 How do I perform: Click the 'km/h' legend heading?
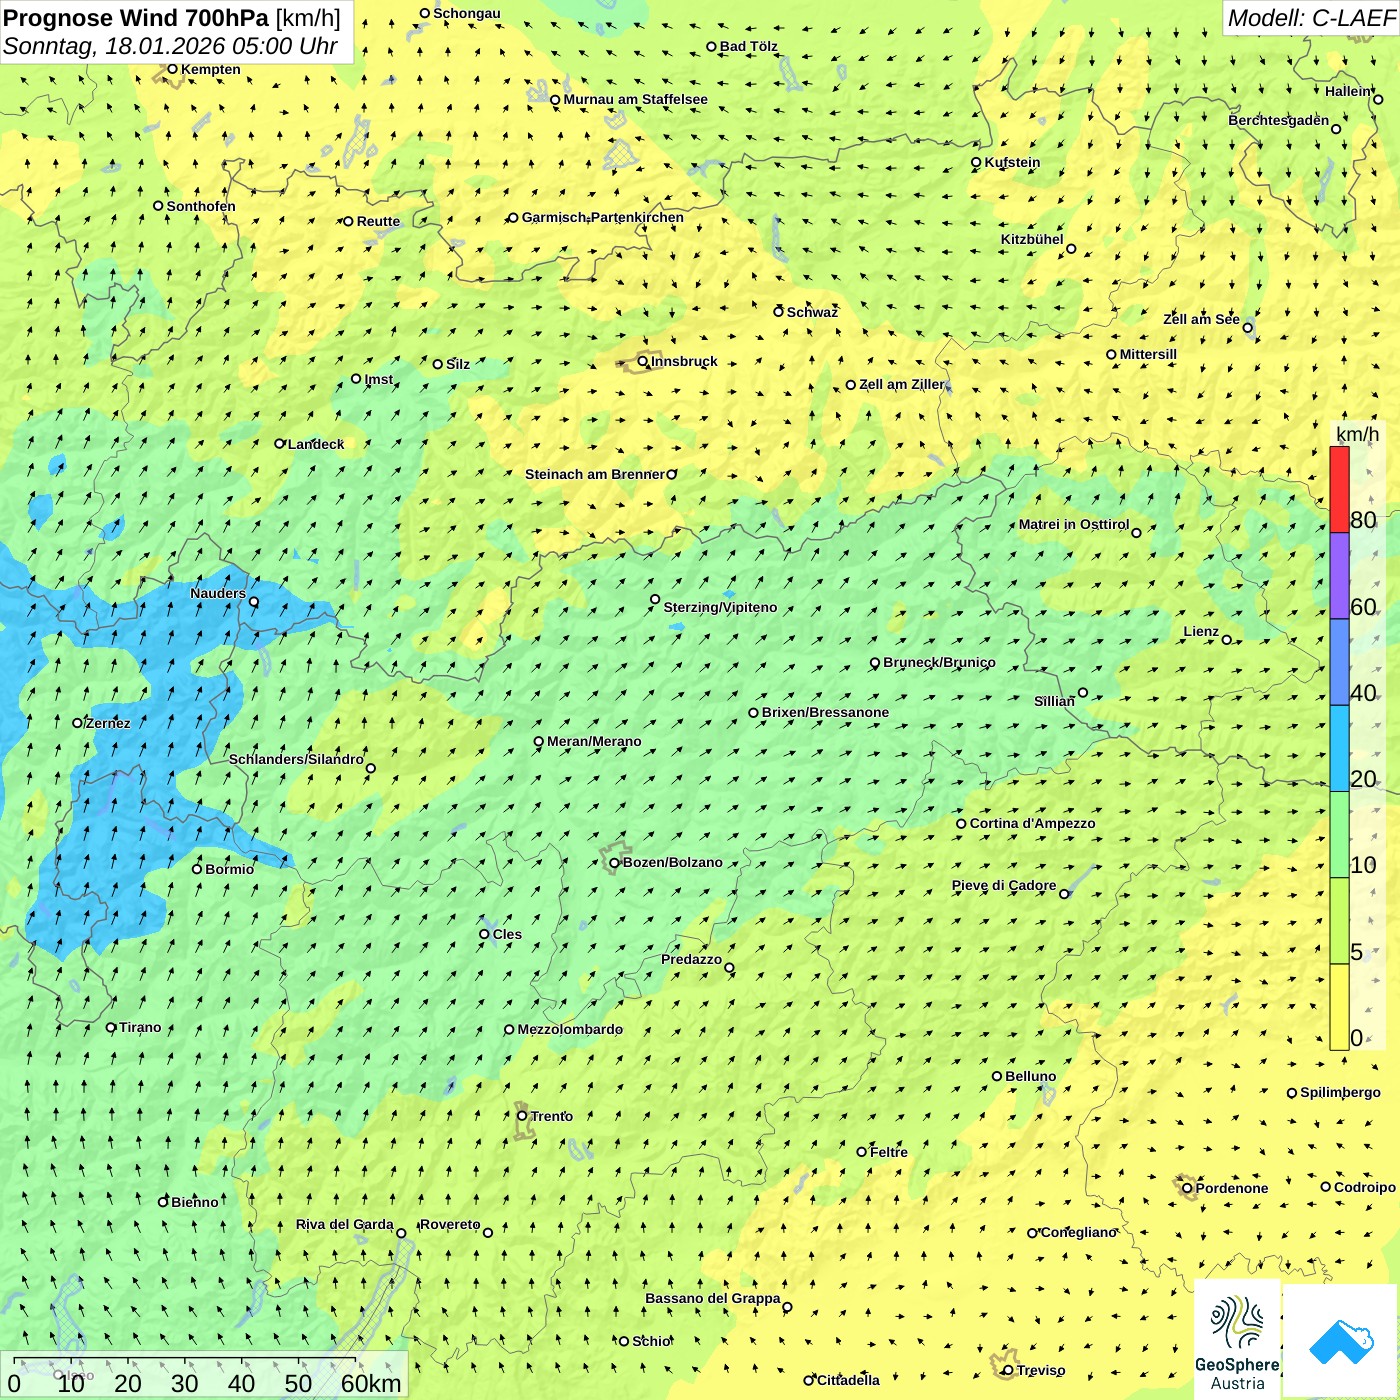coord(1357,434)
